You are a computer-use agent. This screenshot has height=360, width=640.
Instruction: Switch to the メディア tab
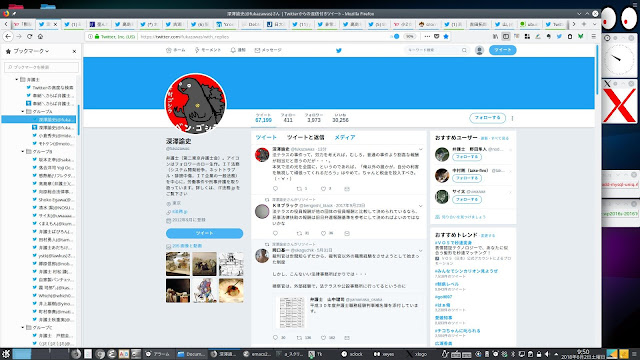[344, 138]
